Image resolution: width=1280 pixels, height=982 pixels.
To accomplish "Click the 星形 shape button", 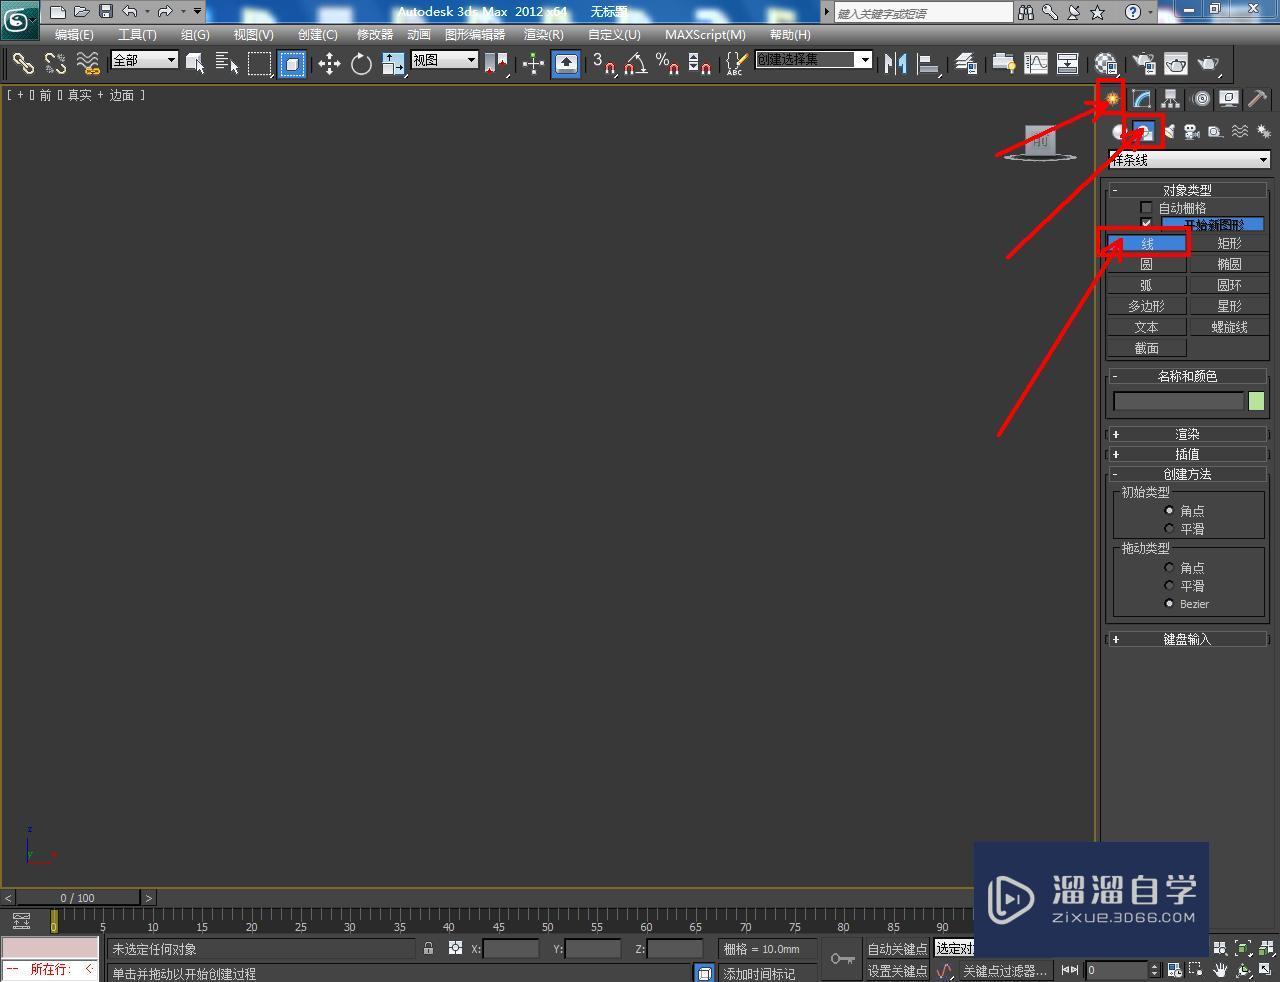I will point(1229,306).
